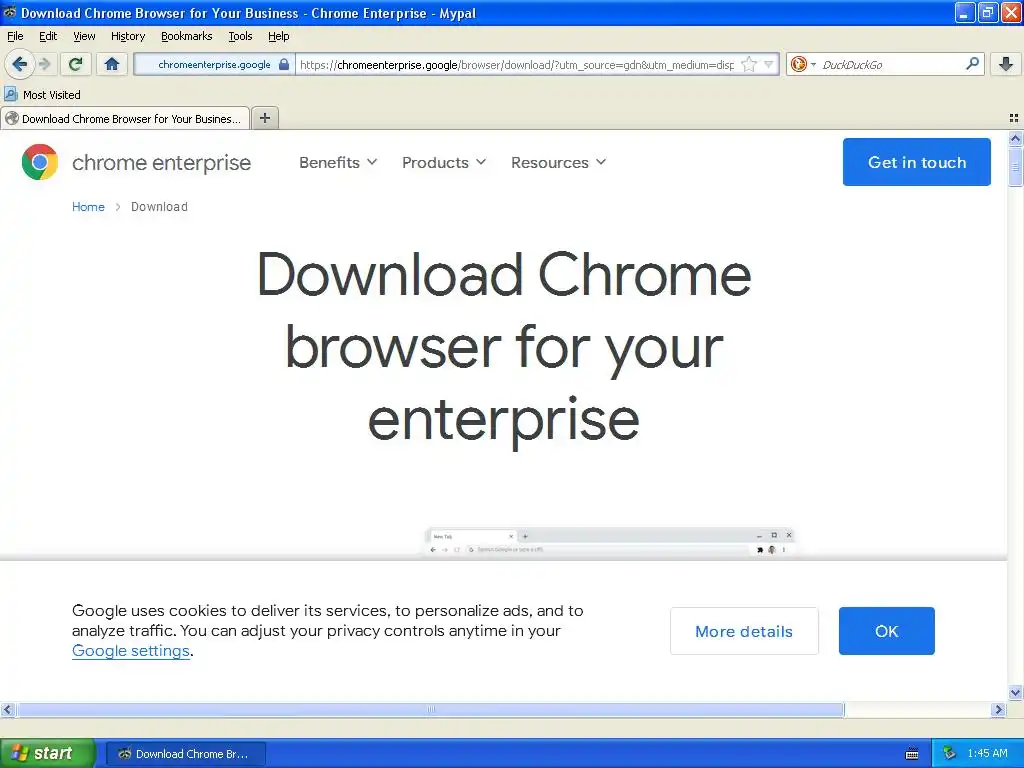
Task: Click the network tray icon near the clock
Action: click(x=950, y=753)
